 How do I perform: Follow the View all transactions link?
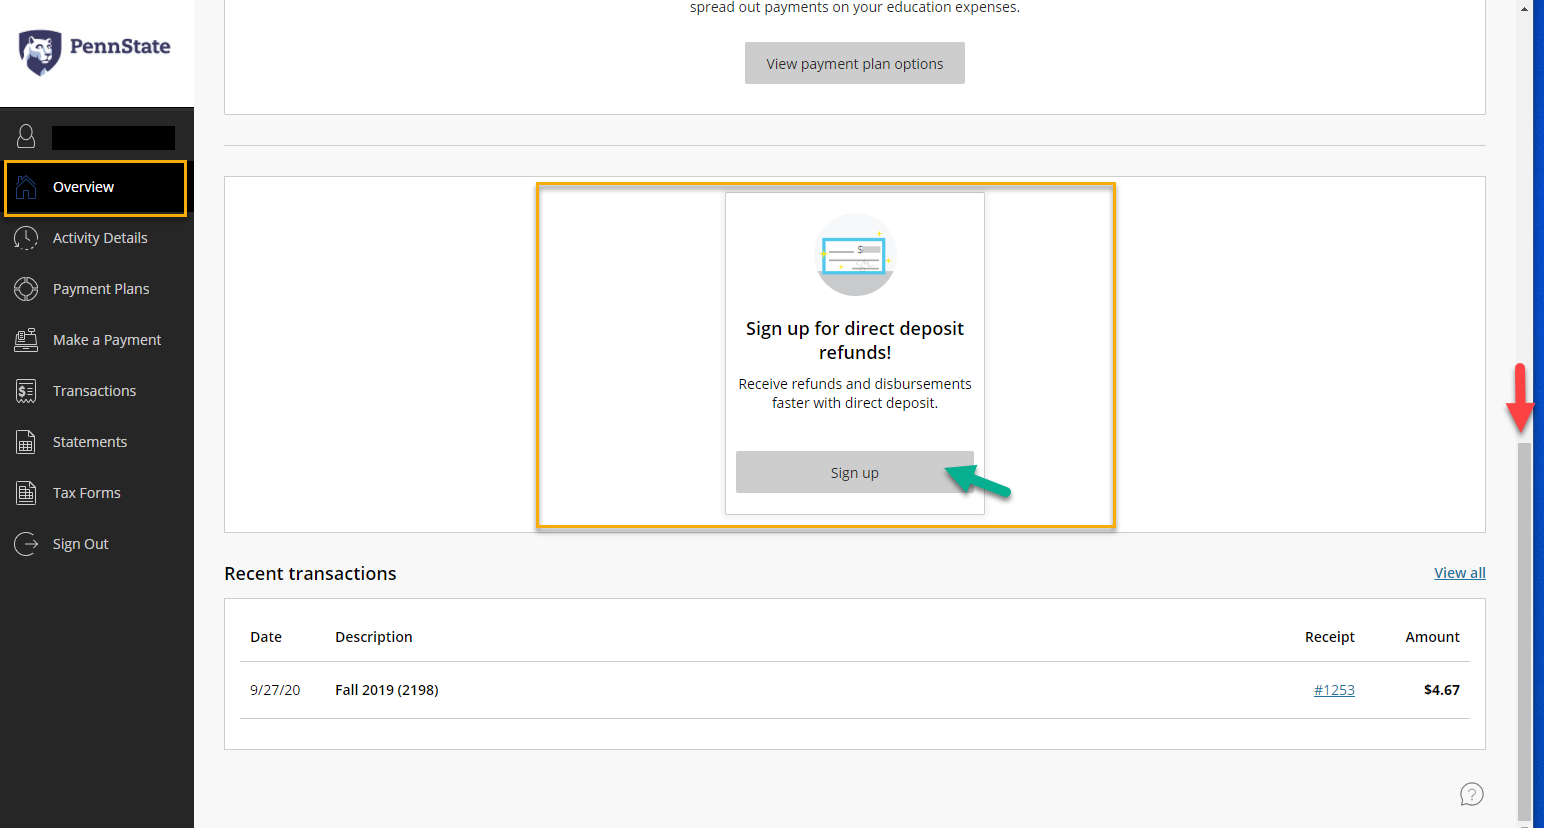[1459, 573]
